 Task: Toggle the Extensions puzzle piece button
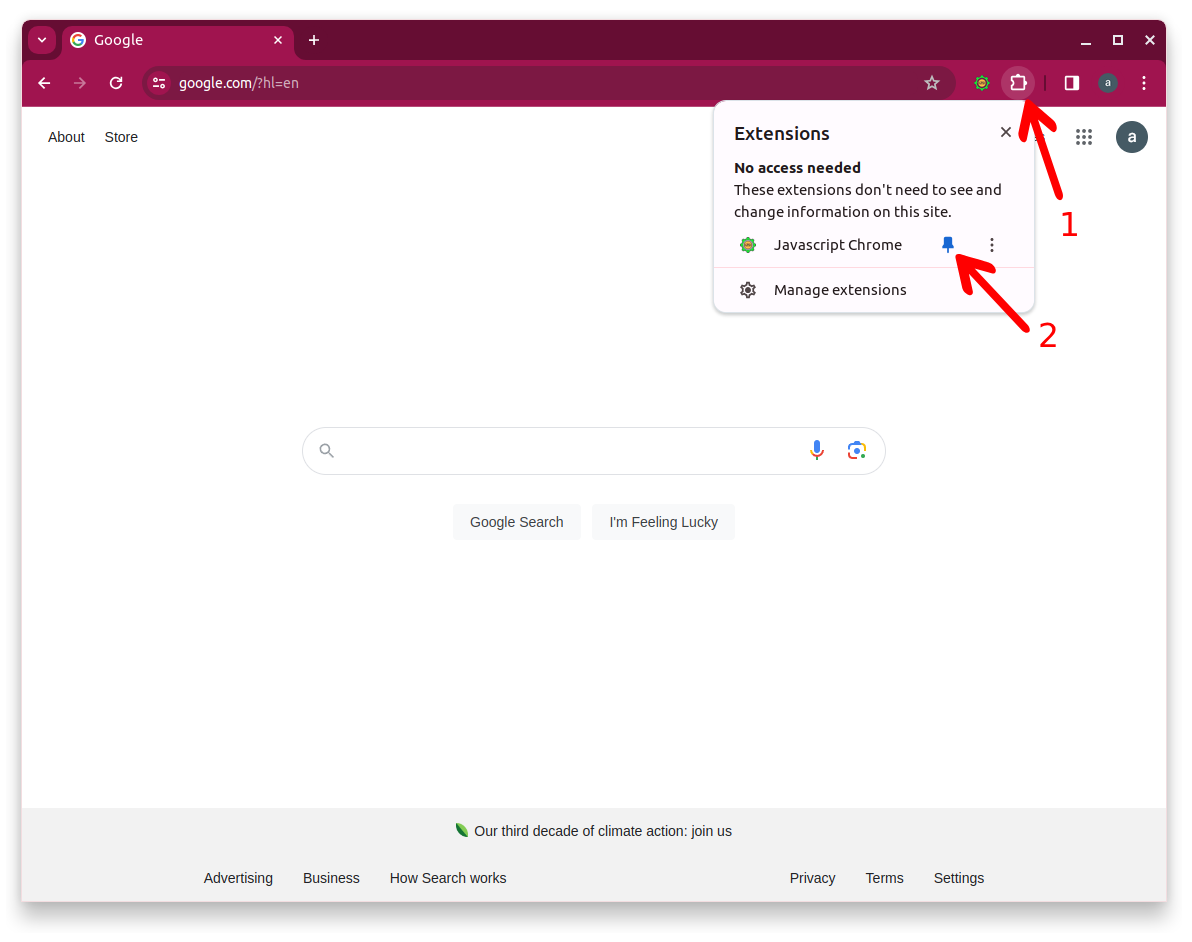click(1018, 83)
